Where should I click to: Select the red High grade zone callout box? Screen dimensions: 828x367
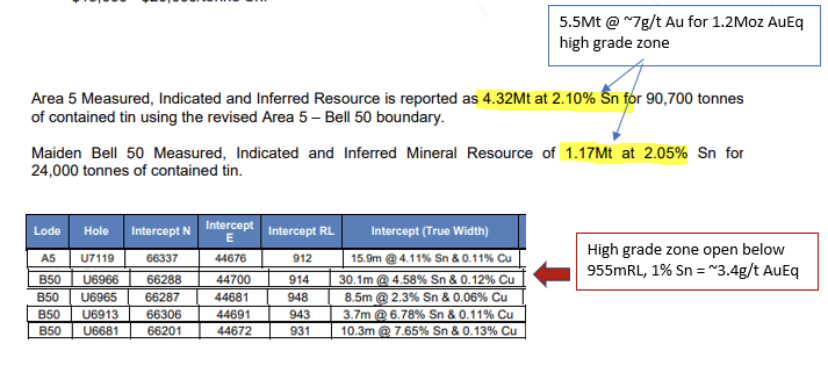(x=697, y=260)
